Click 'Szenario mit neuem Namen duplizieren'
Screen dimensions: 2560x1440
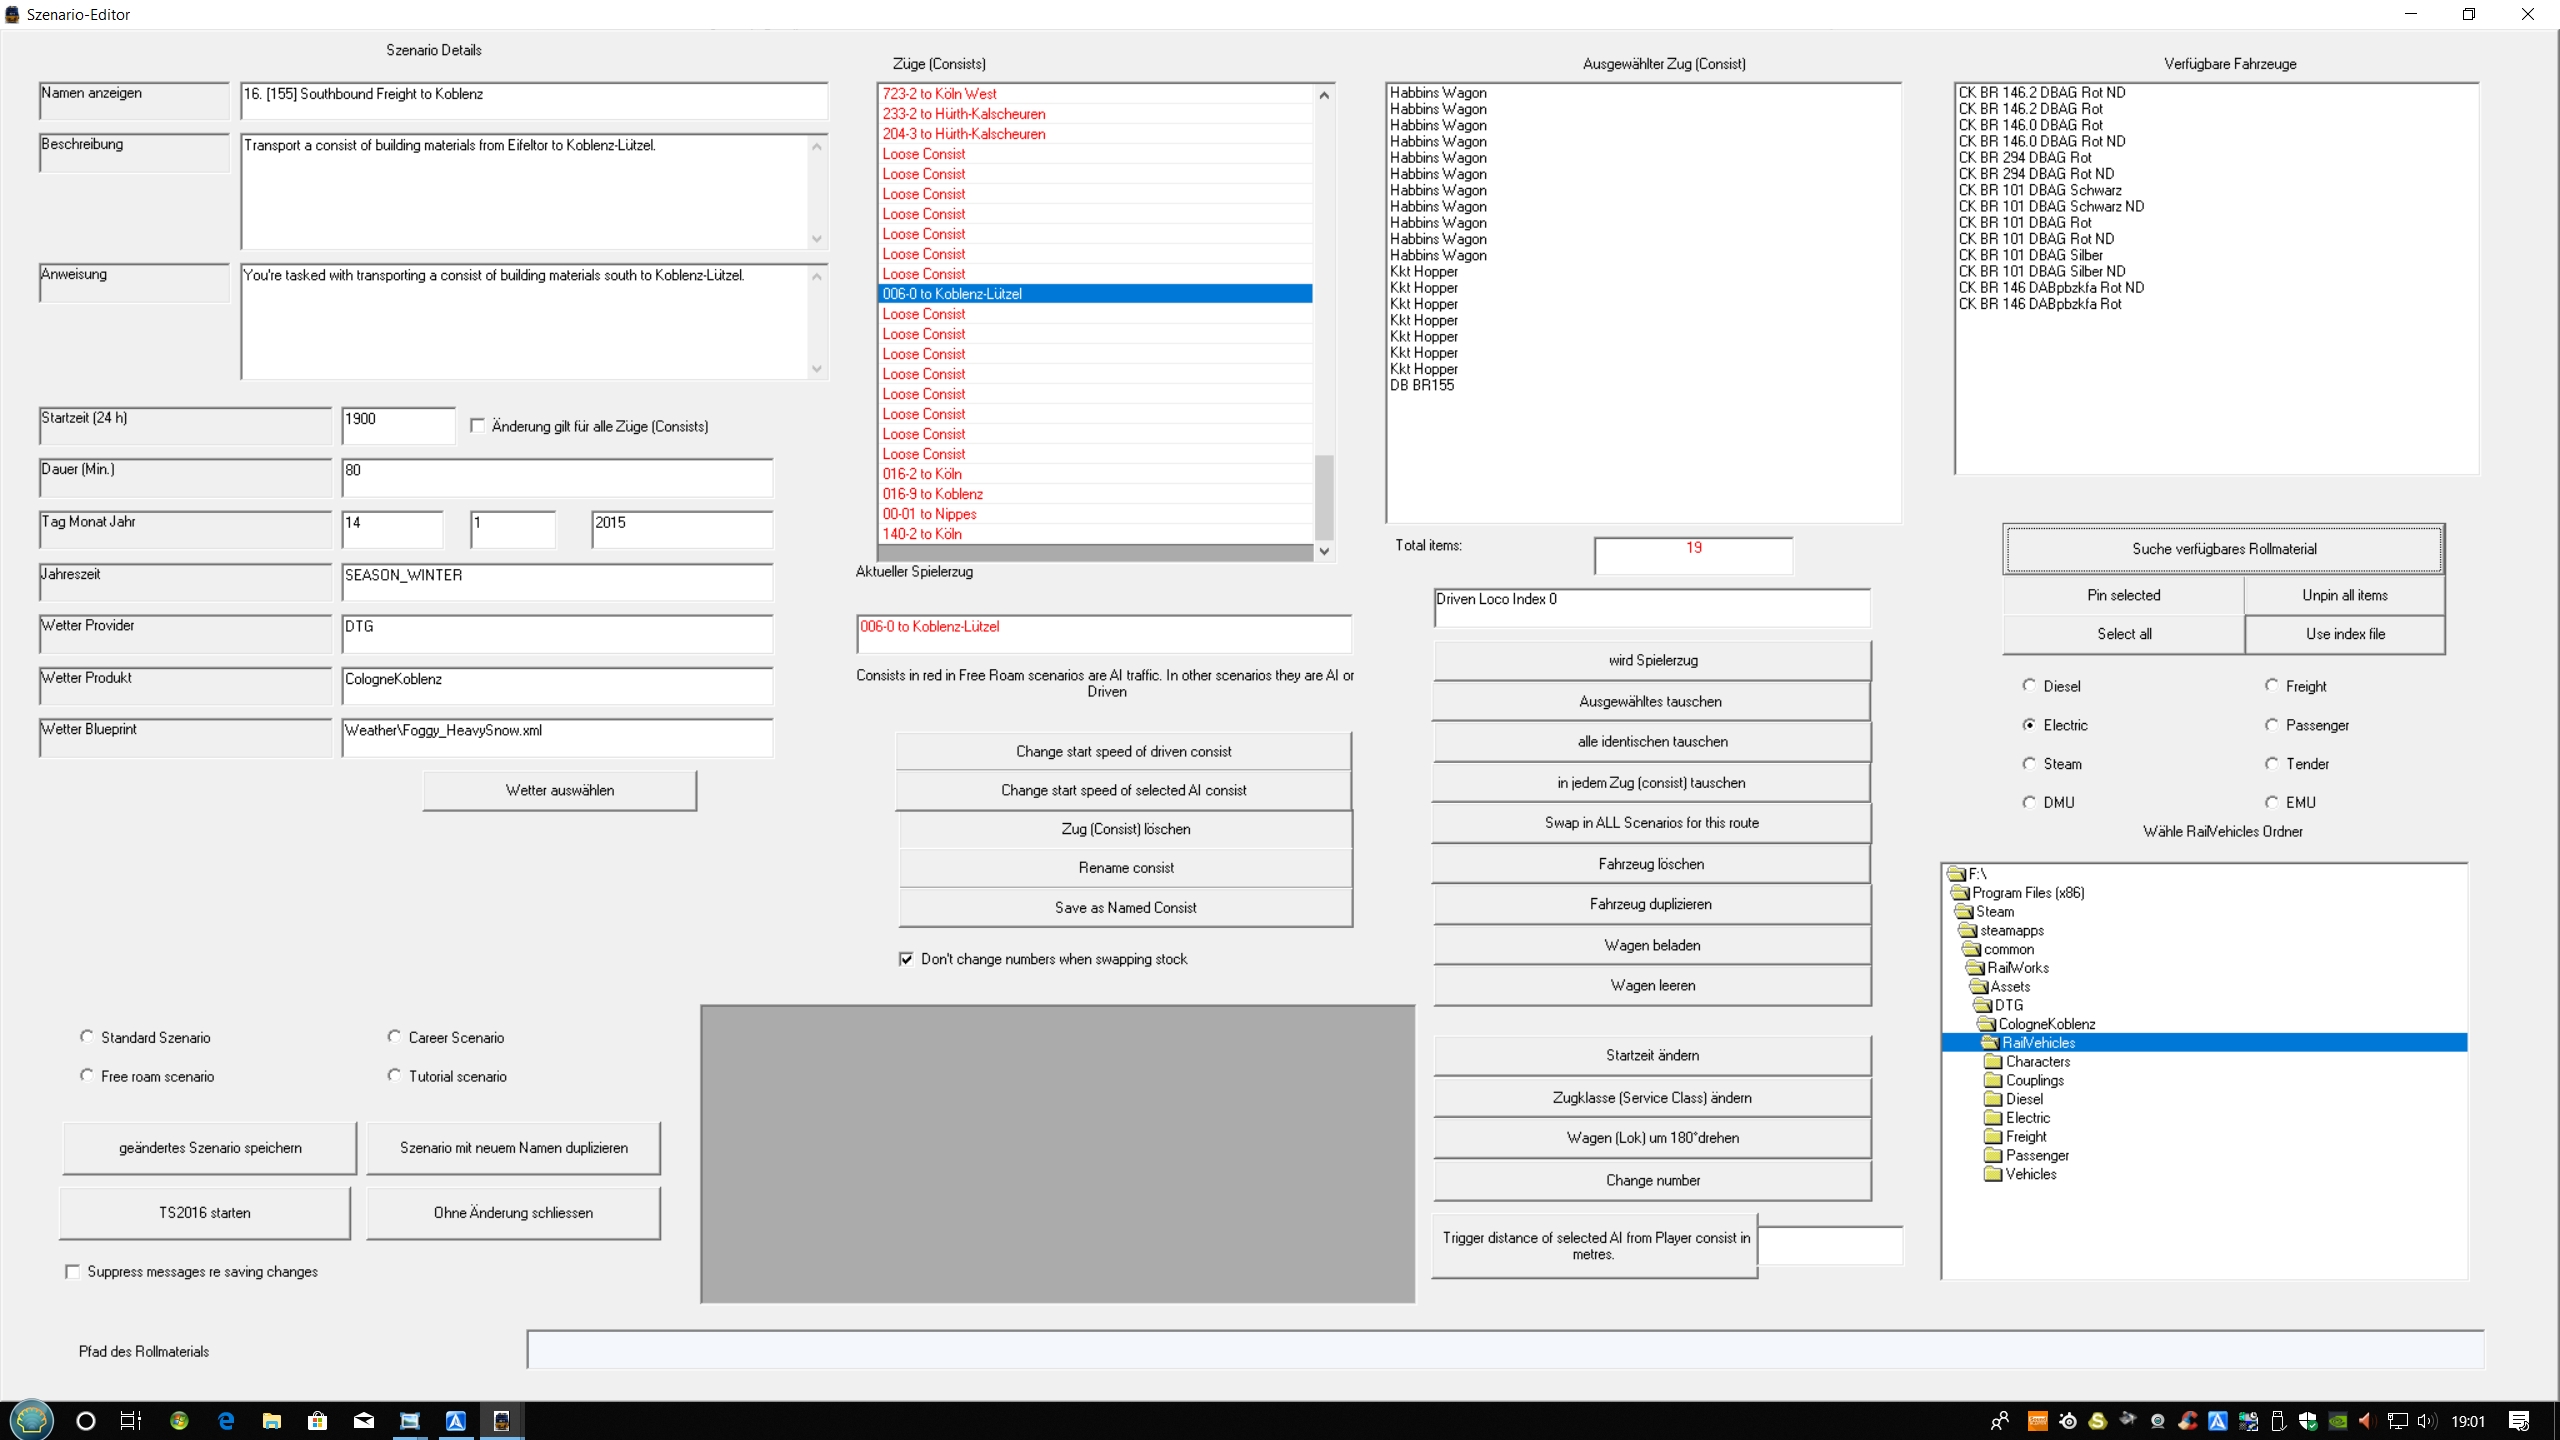pos(514,1148)
